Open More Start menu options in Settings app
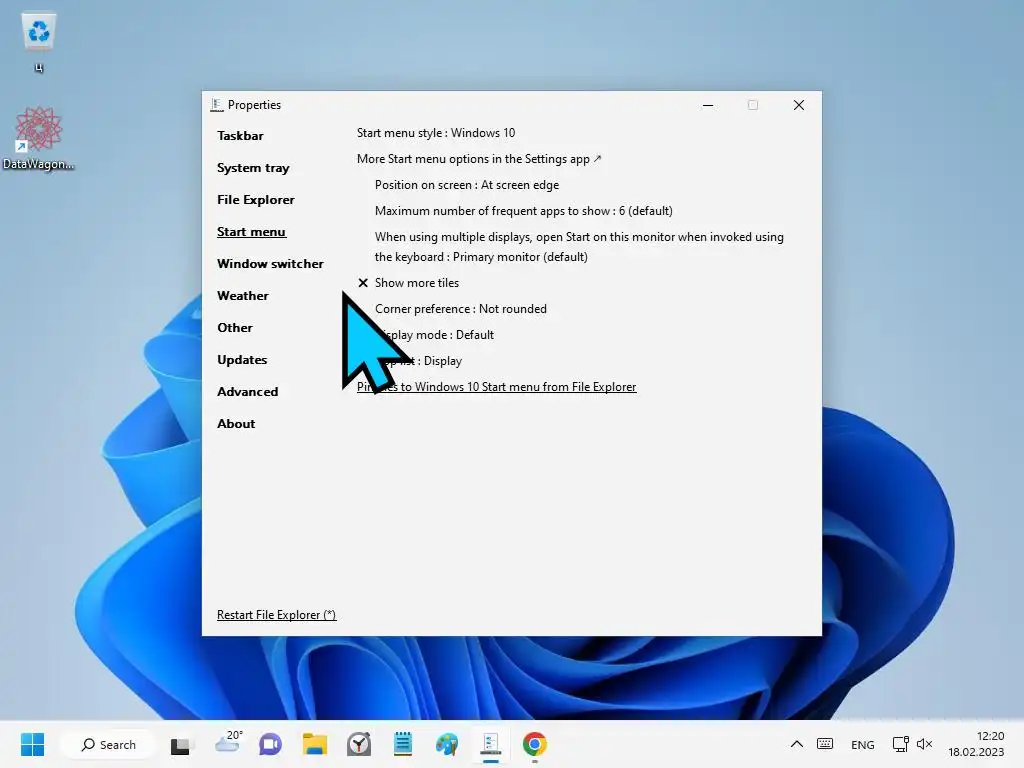The width and height of the screenshot is (1024, 768). point(479,159)
